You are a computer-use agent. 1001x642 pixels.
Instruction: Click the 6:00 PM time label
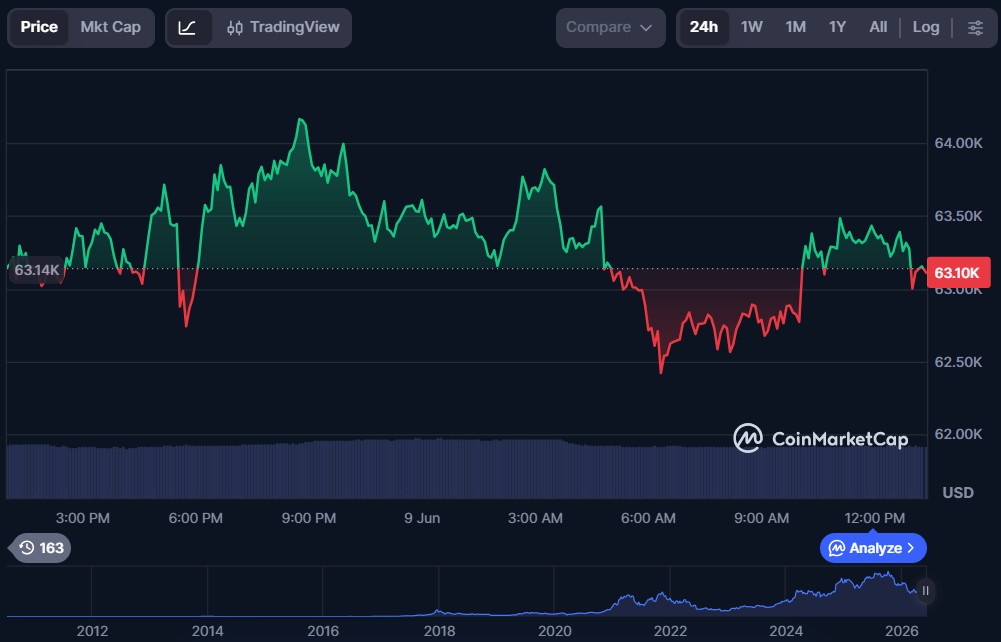click(x=195, y=518)
